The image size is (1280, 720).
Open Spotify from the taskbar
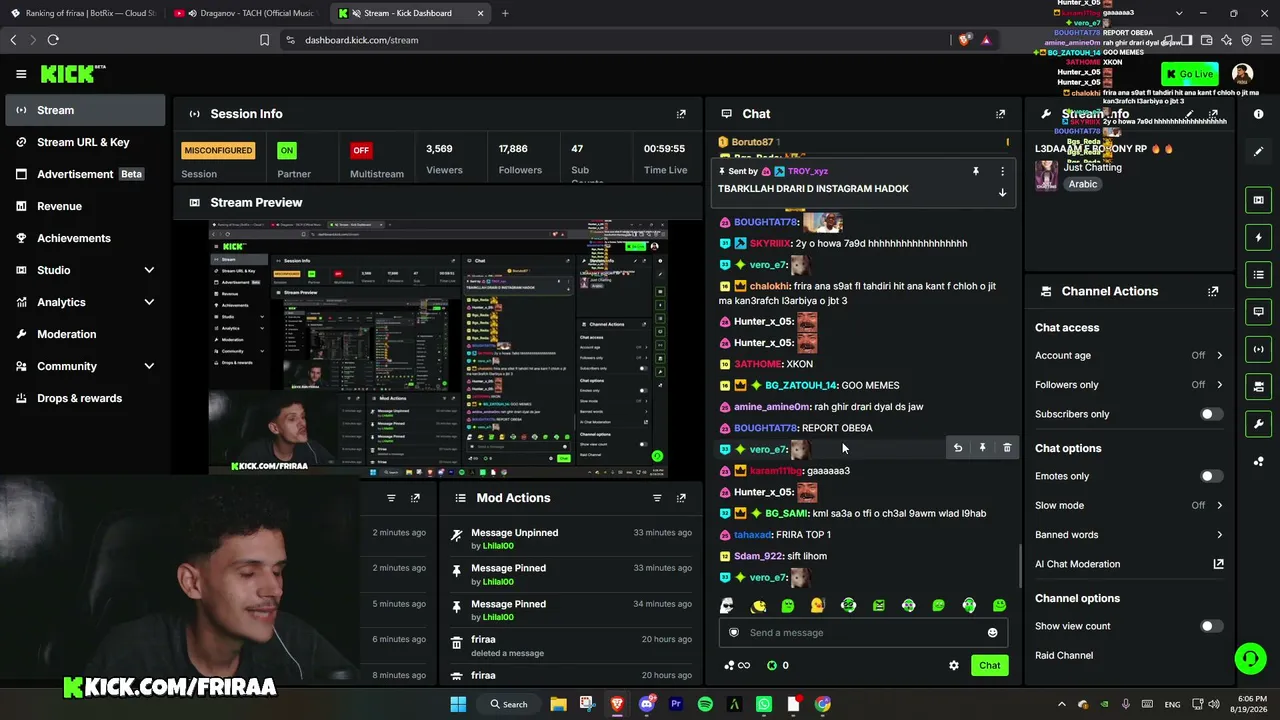click(705, 704)
